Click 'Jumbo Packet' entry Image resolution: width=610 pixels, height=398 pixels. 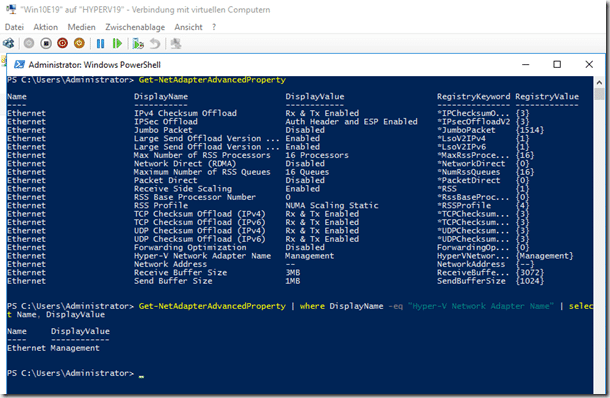163,130
